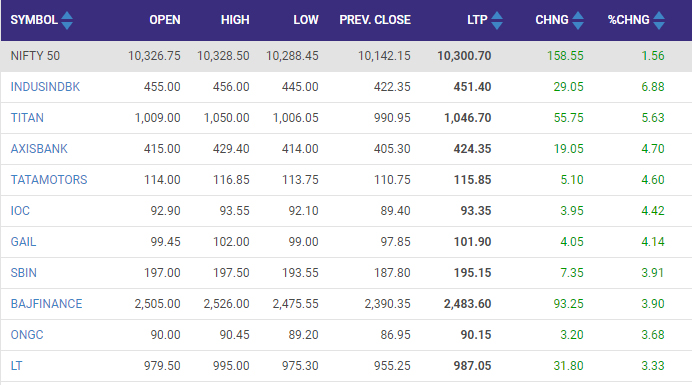Select the GAIL symbol link

click(23, 242)
